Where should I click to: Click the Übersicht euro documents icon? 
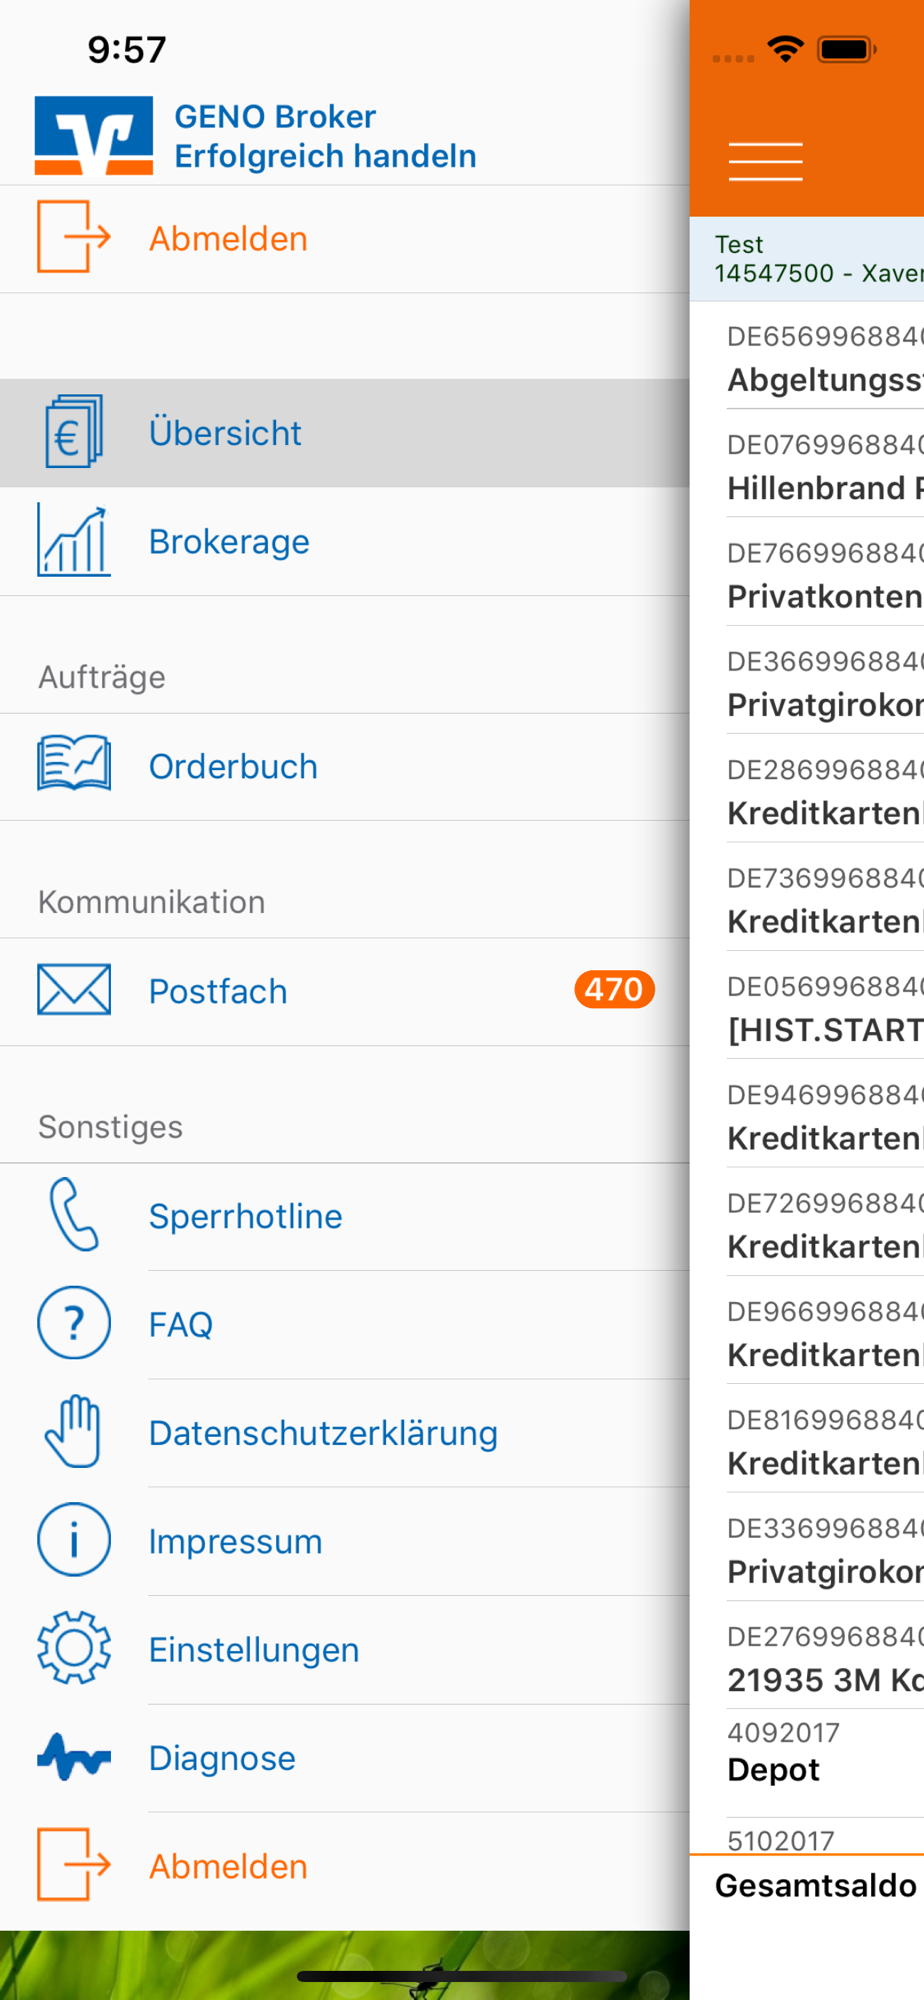[x=74, y=432]
